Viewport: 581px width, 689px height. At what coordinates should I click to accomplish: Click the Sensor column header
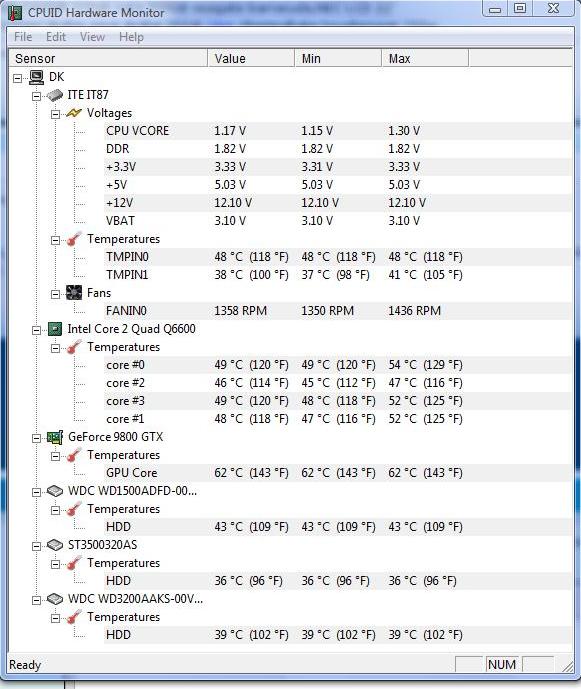point(108,58)
